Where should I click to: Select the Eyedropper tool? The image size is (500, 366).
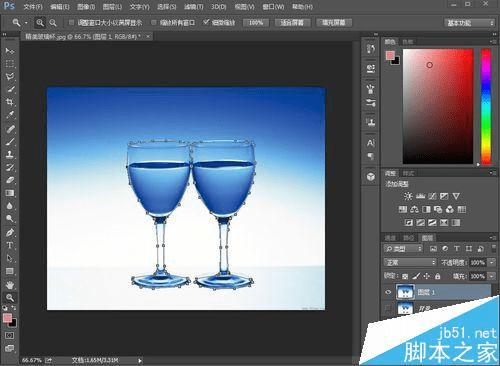pos(10,115)
